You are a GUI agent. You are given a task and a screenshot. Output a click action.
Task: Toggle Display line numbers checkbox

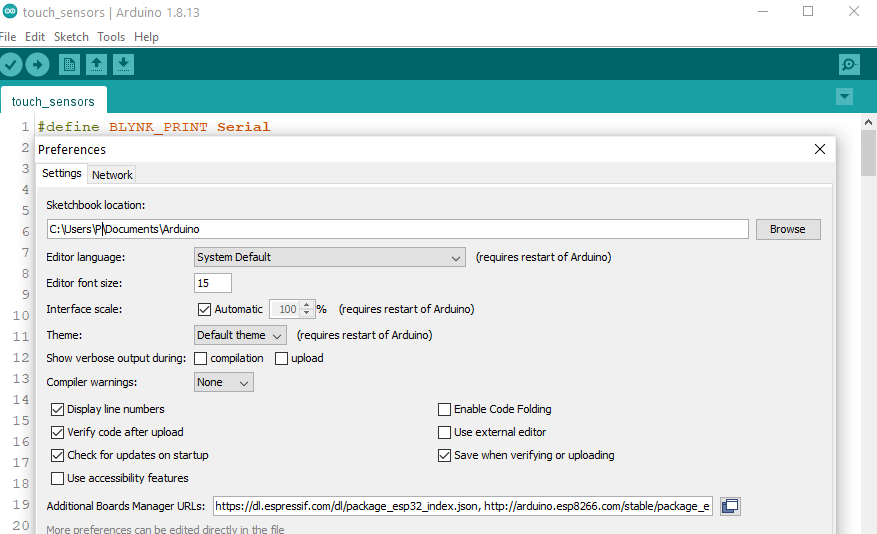point(57,409)
